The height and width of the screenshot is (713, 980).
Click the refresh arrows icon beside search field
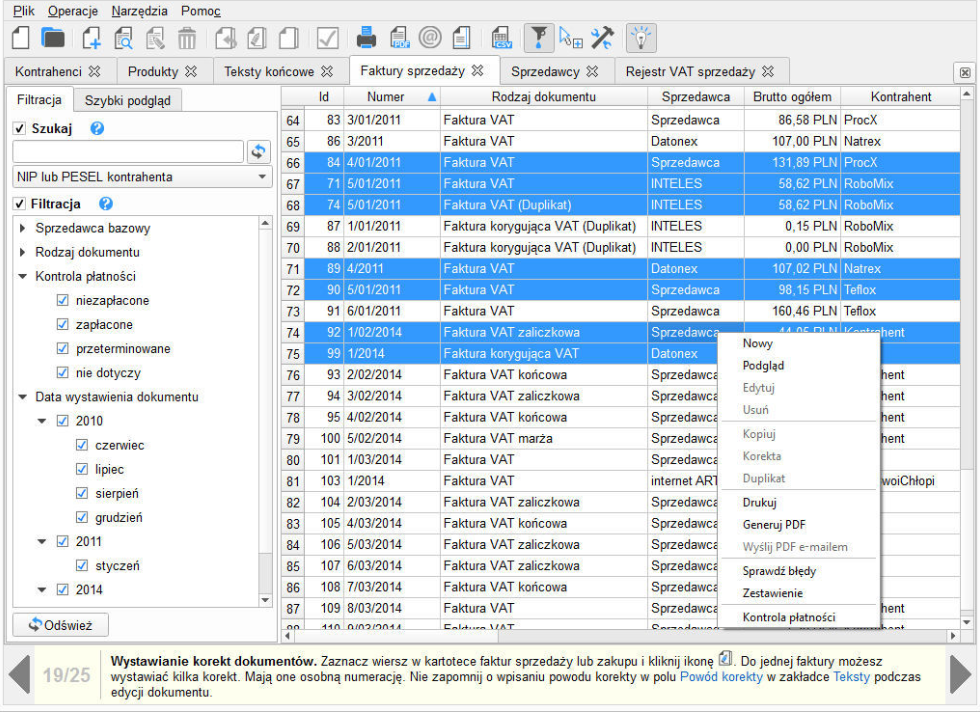click(x=259, y=151)
